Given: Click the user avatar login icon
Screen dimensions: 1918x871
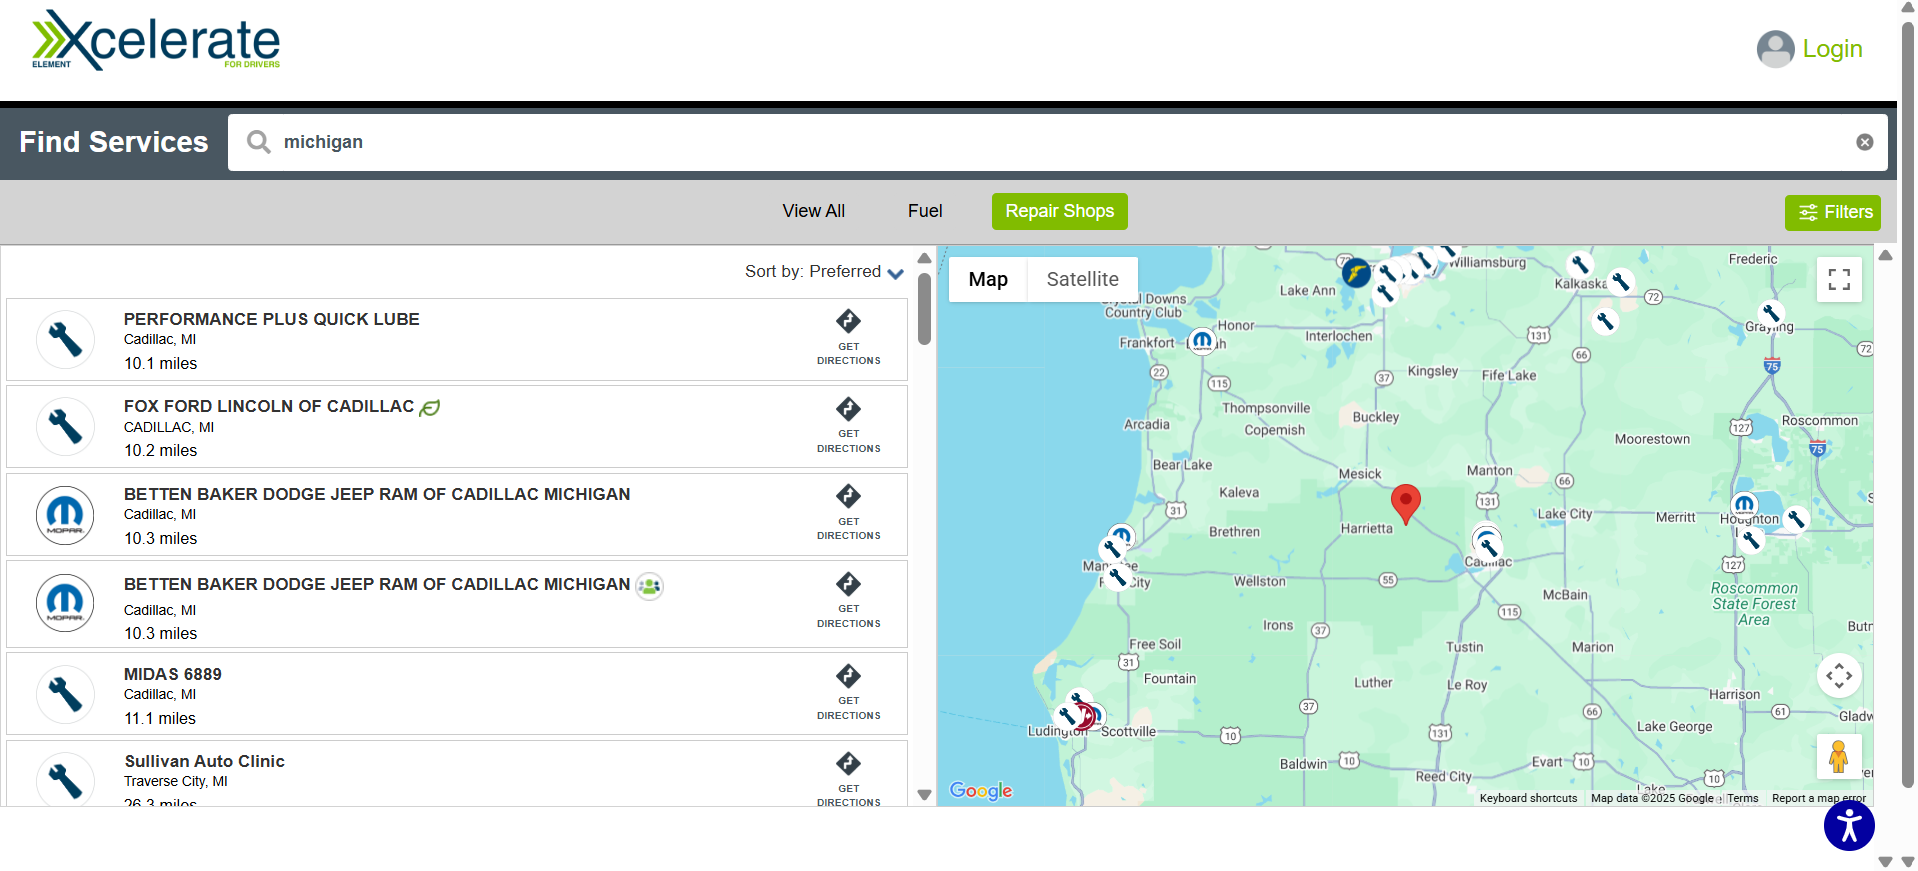Looking at the screenshot, I should (1775, 49).
